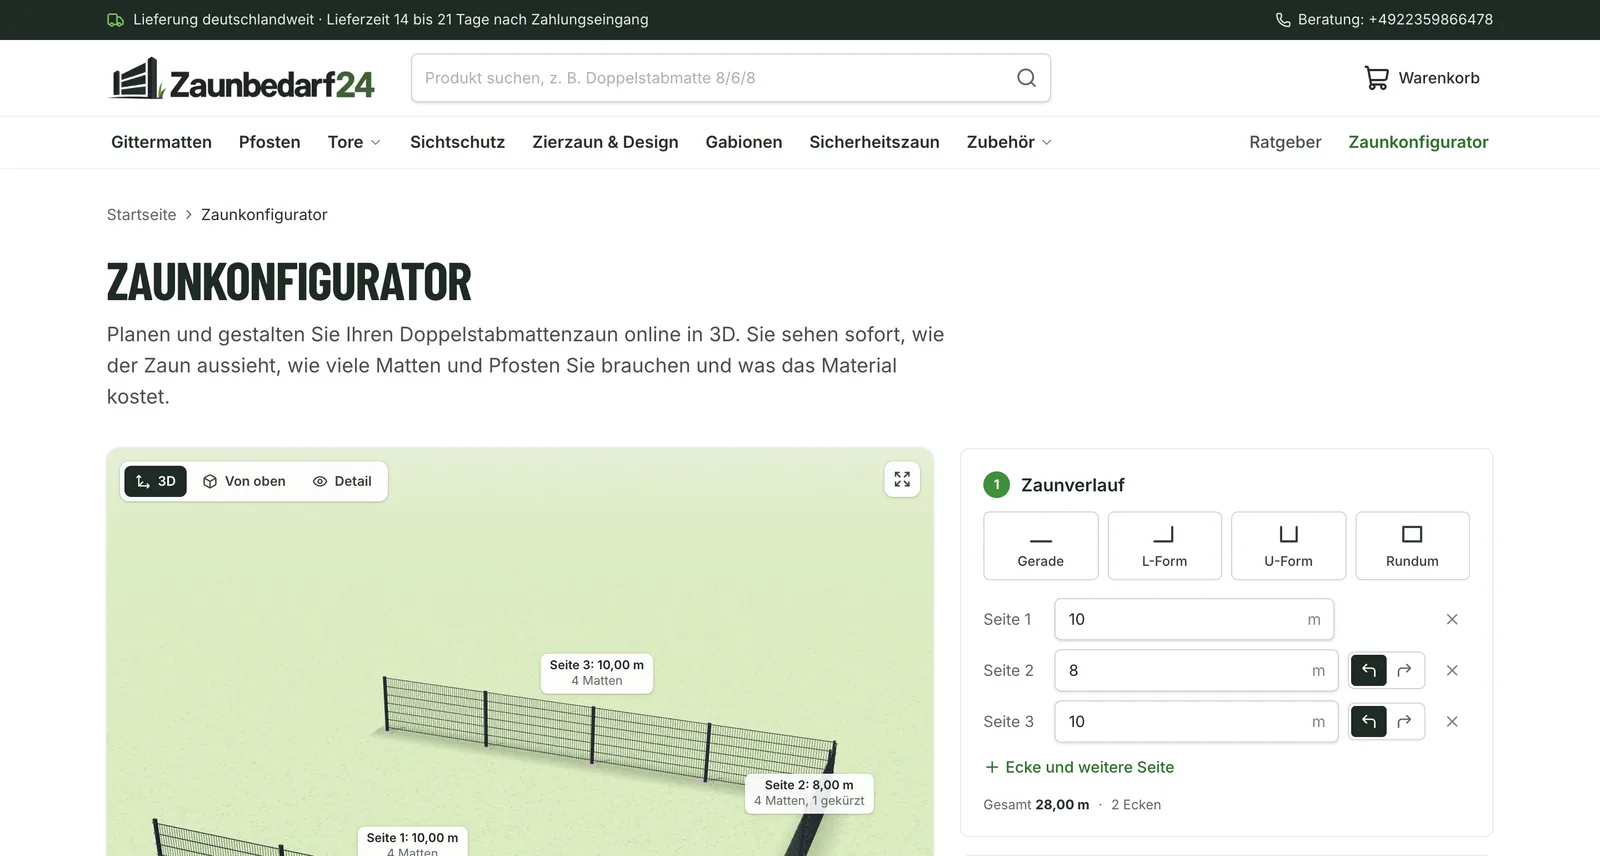Viewport: 1600px width, 856px height.
Task: Open the Gittermatten category
Action: click(161, 142)
